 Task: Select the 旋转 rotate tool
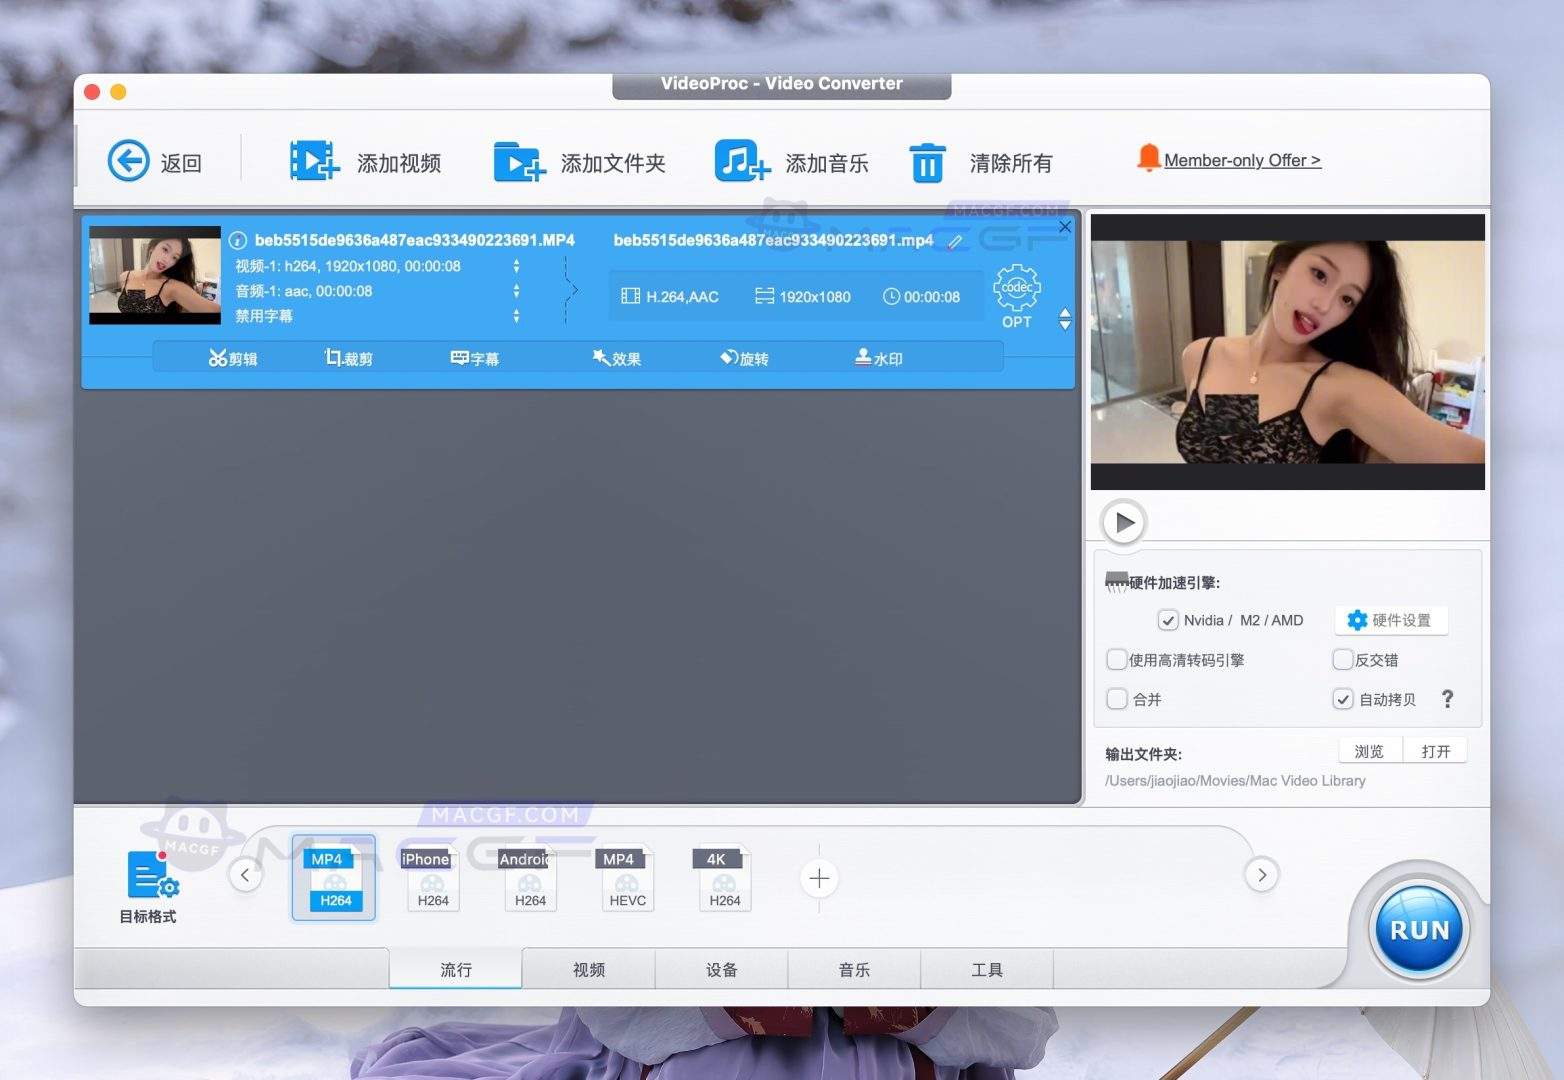point(745,357)
